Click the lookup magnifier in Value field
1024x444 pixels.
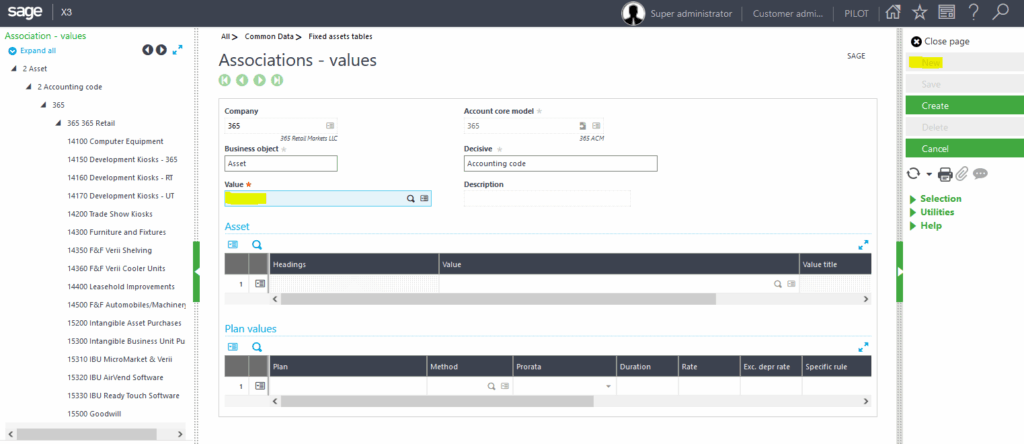(410, 199)
